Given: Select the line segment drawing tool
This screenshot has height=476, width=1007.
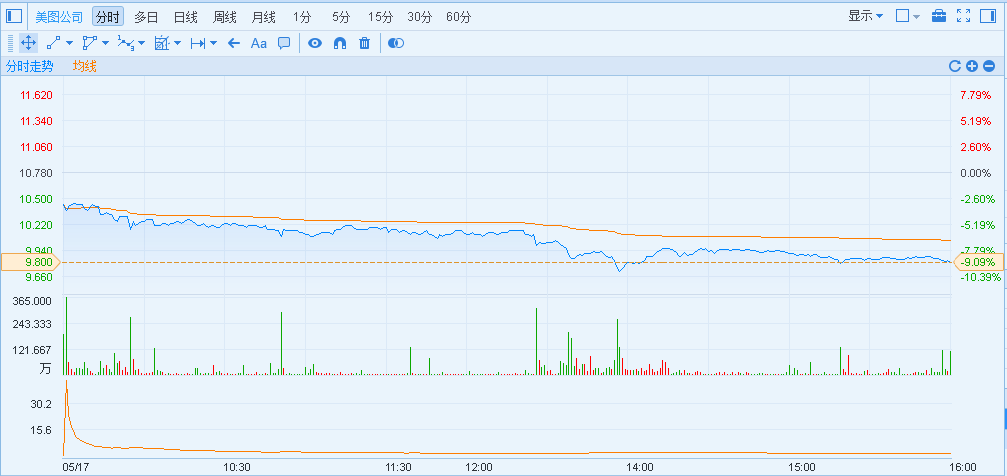Looking at the screenshot, I should pyautogui.click(x=54, y=43).
